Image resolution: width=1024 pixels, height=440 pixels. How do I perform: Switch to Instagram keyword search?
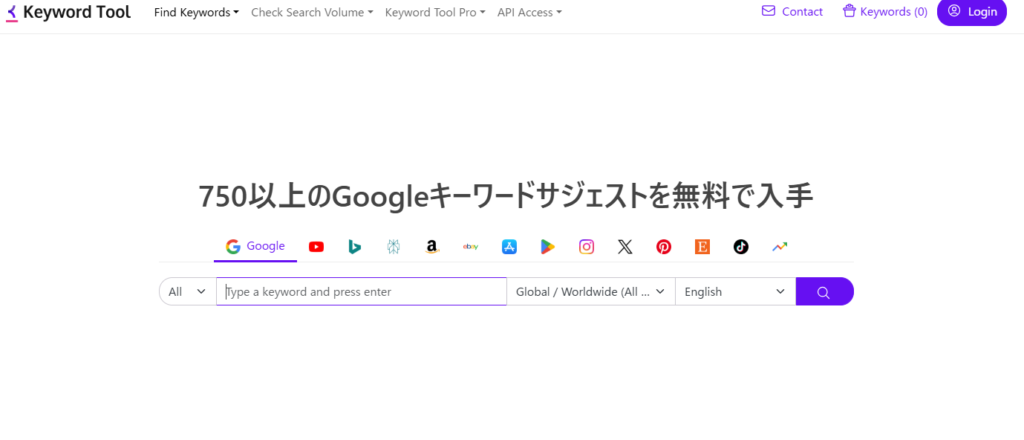coord(586,247)
